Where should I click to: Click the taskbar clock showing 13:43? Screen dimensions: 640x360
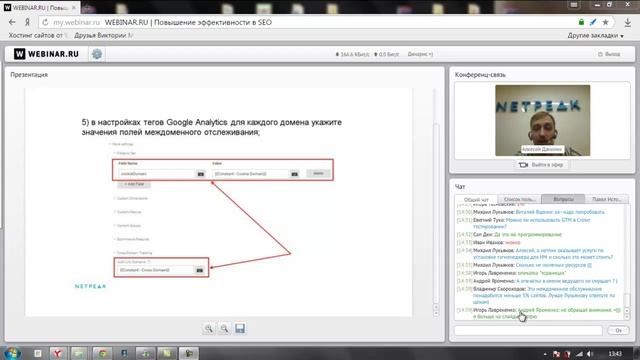tap(615, 353)
